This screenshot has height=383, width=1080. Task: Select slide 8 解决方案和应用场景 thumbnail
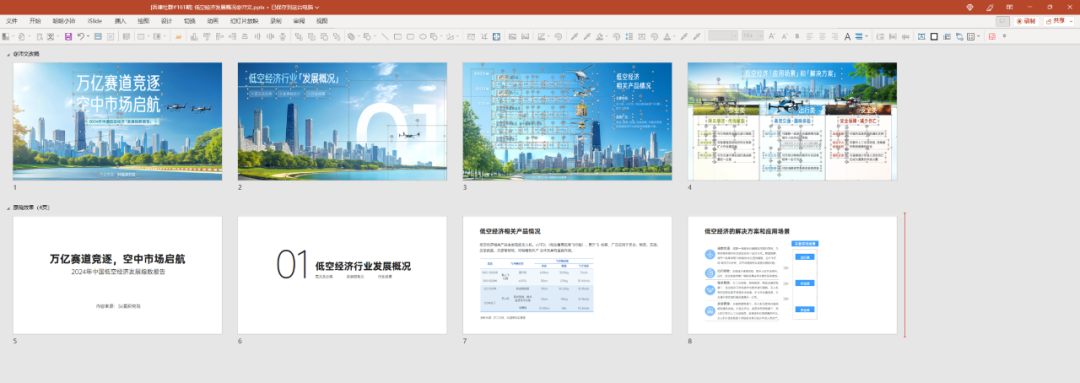(x=792, y=276)
